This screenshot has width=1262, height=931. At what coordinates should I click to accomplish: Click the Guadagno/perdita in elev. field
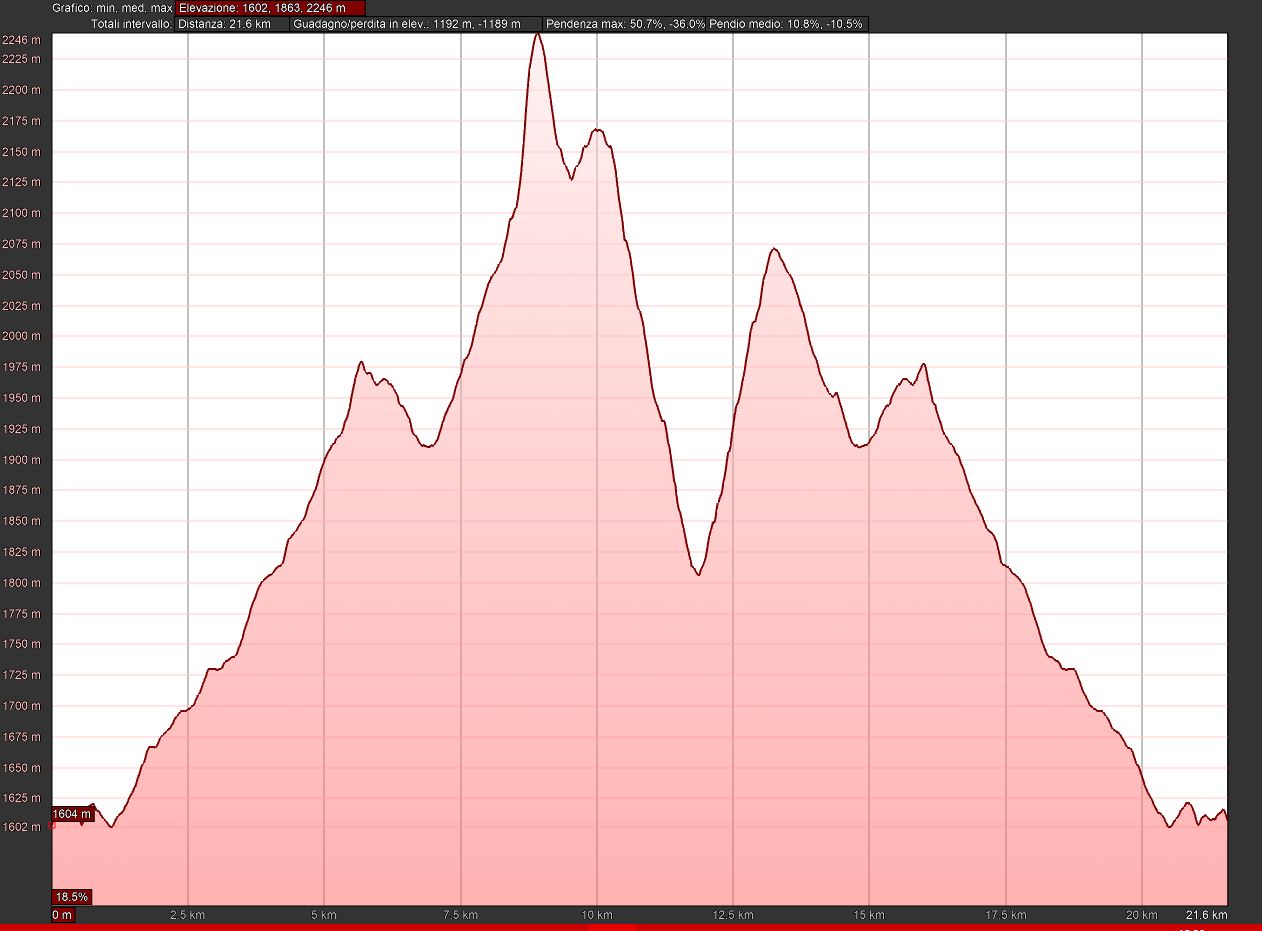[x=415, y=23]
